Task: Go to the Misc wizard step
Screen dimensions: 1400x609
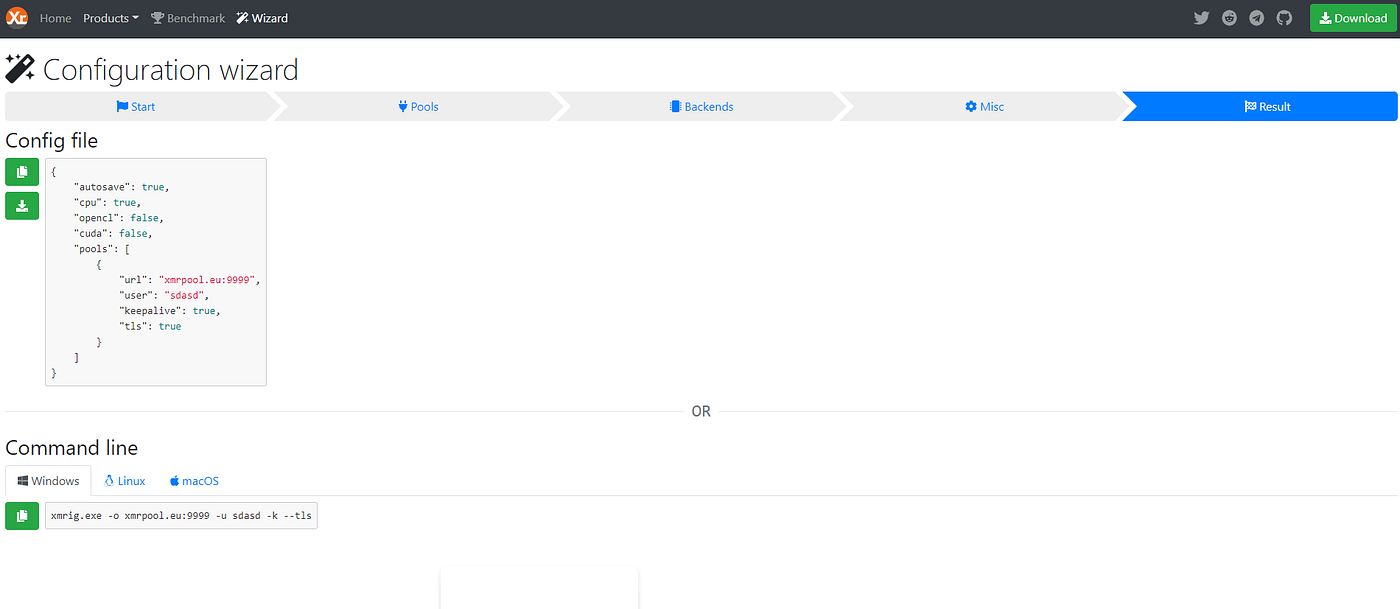Action: pos(984,106)
